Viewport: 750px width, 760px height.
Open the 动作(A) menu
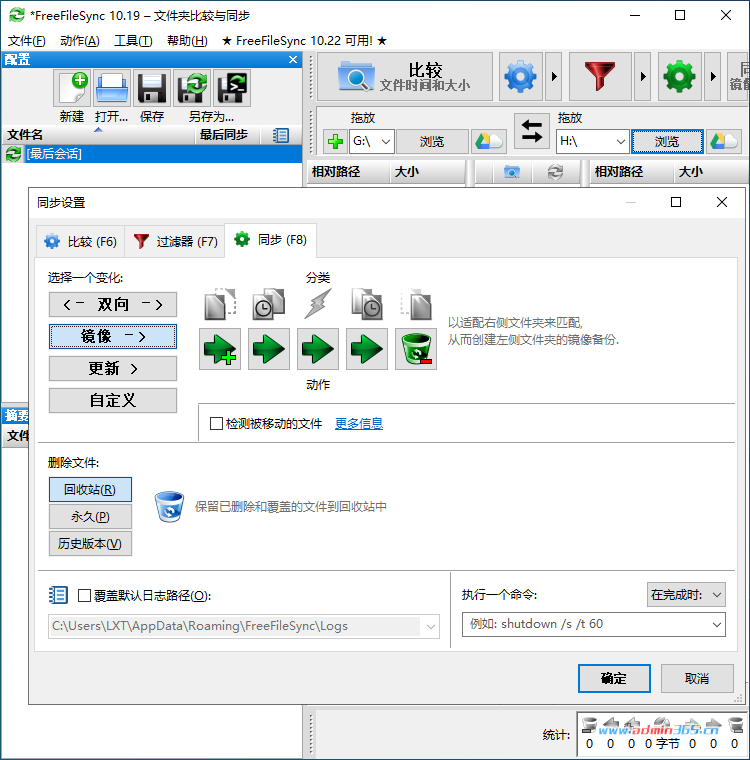80,41
